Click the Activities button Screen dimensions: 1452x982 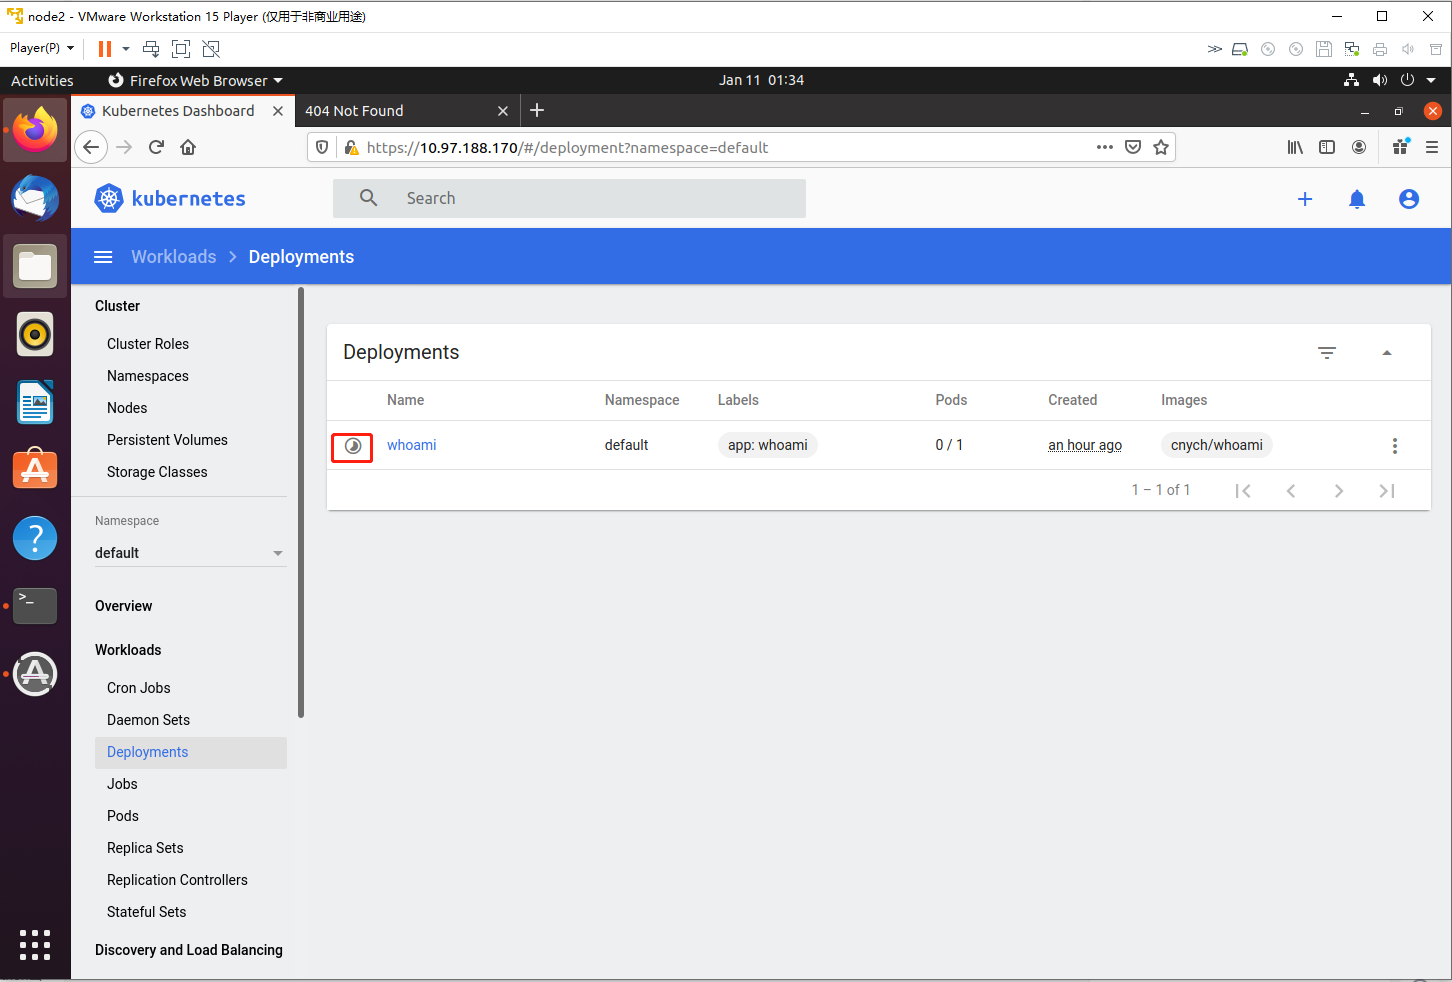[42, 80]
